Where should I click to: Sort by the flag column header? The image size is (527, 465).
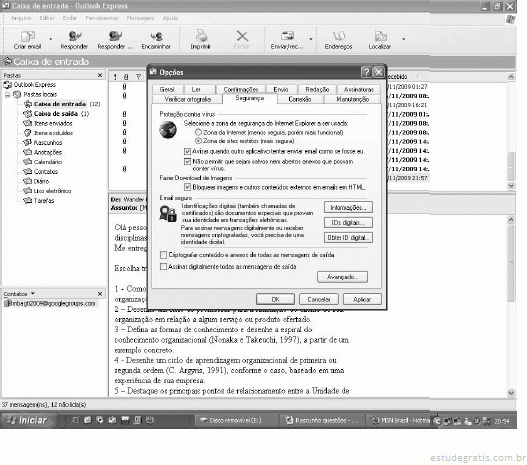pyautogui.click(x=138, y=77)
